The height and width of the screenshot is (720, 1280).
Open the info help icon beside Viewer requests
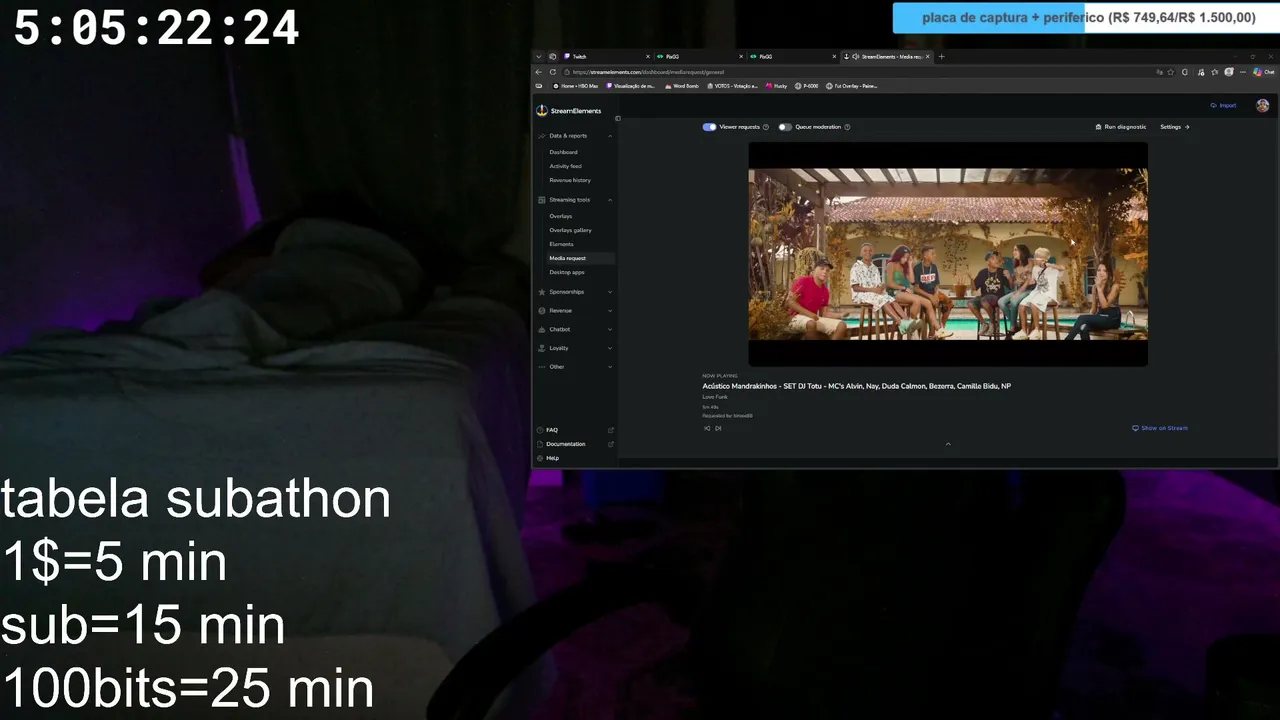[766, 127]
